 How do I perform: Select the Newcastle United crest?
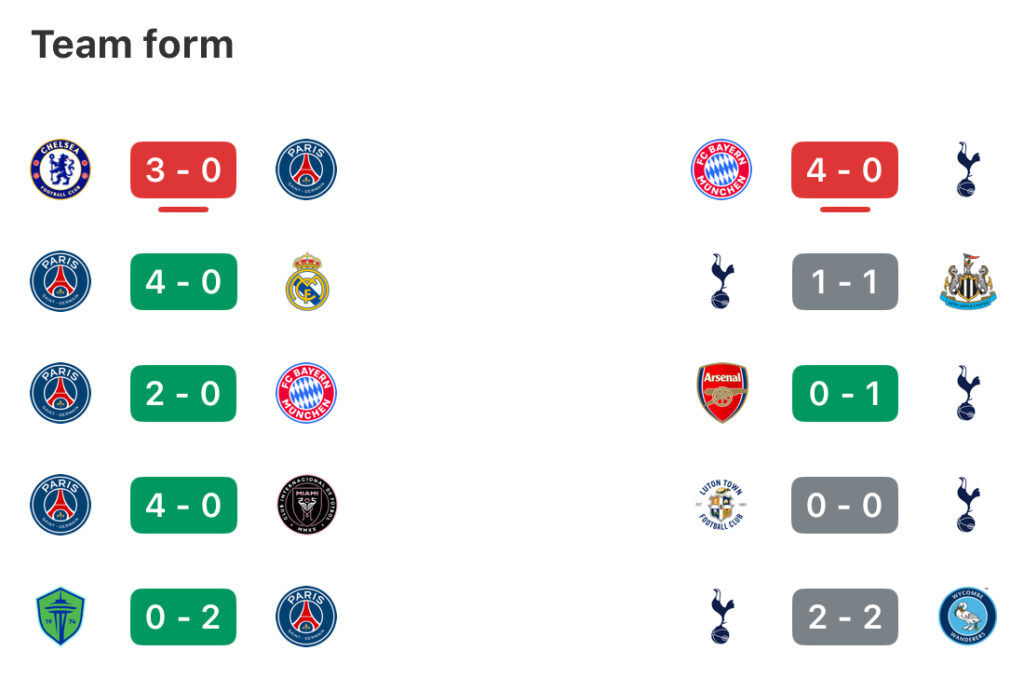click(x=968, y=281)
